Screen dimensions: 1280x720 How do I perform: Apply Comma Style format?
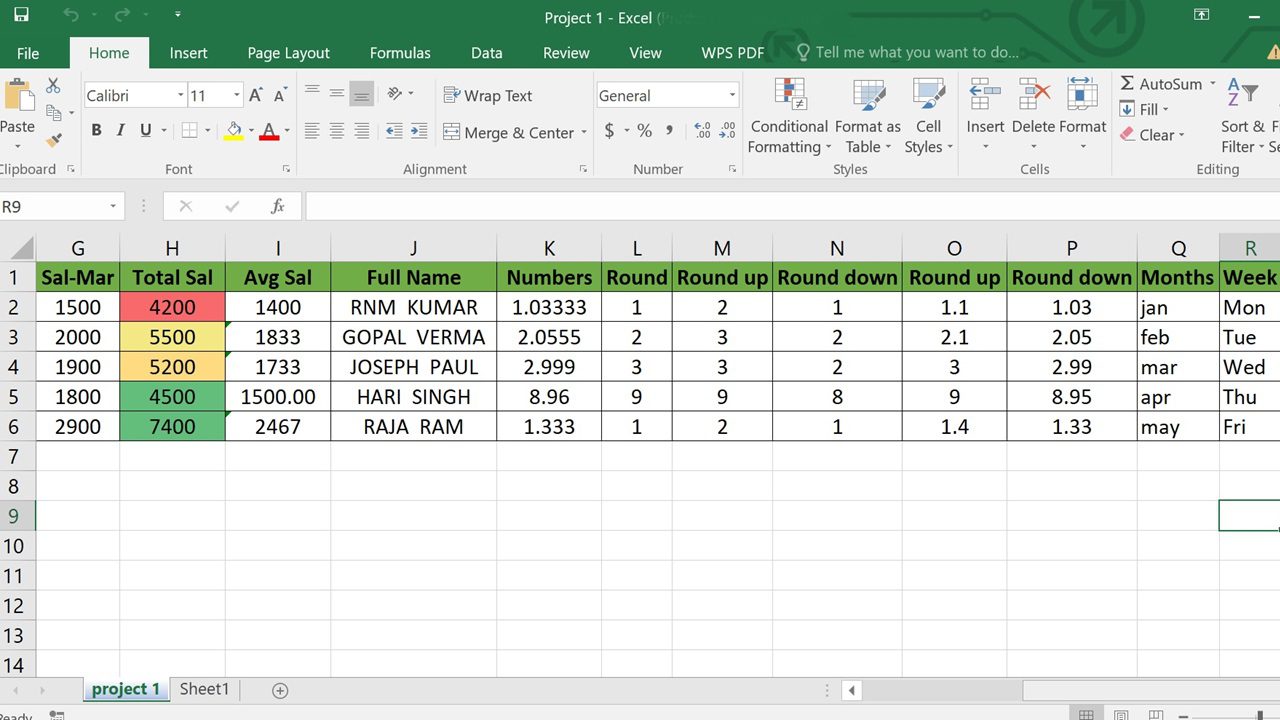(x=669, y=131)
